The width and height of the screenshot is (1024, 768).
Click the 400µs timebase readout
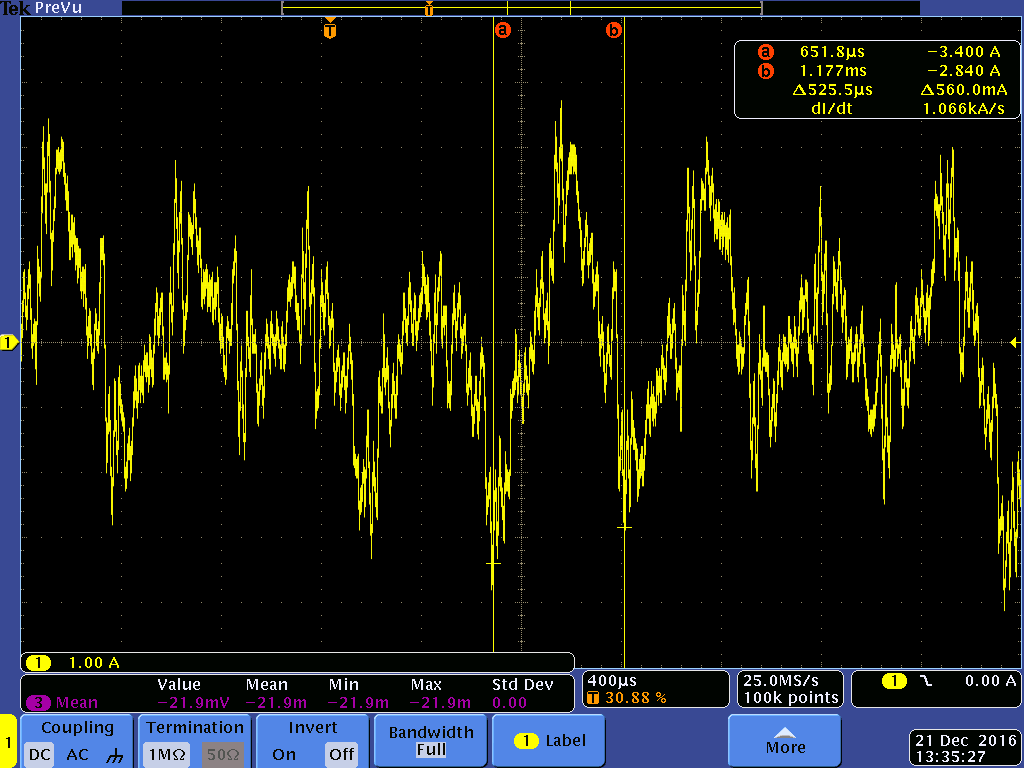pos(612,680)
